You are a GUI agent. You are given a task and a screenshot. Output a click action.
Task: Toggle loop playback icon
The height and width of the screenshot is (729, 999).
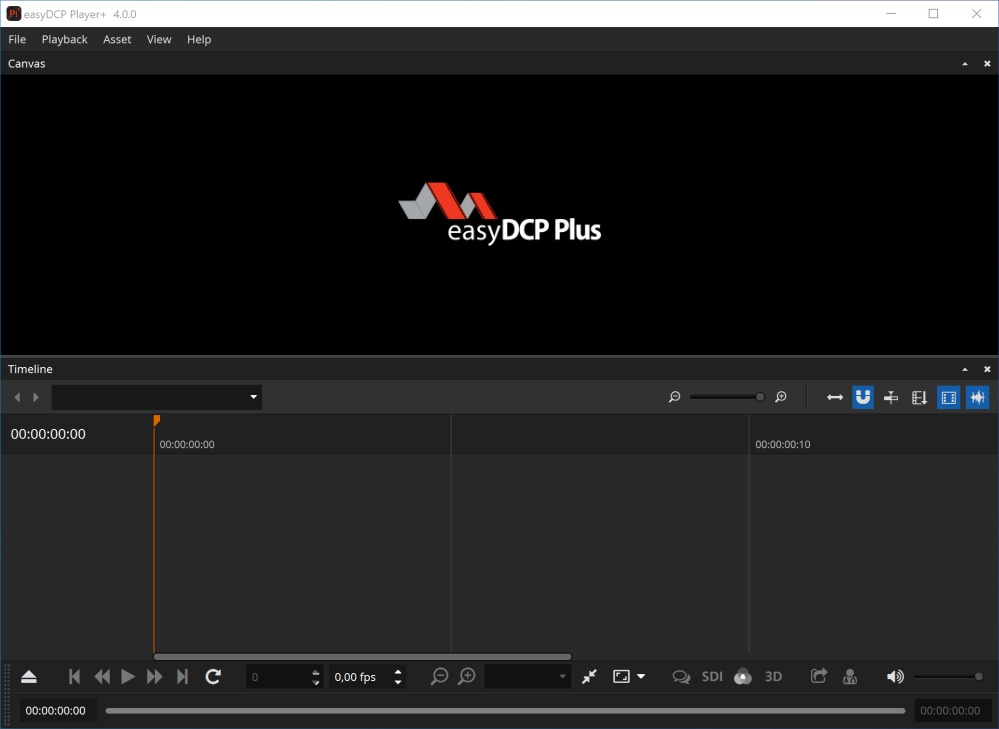213,677
